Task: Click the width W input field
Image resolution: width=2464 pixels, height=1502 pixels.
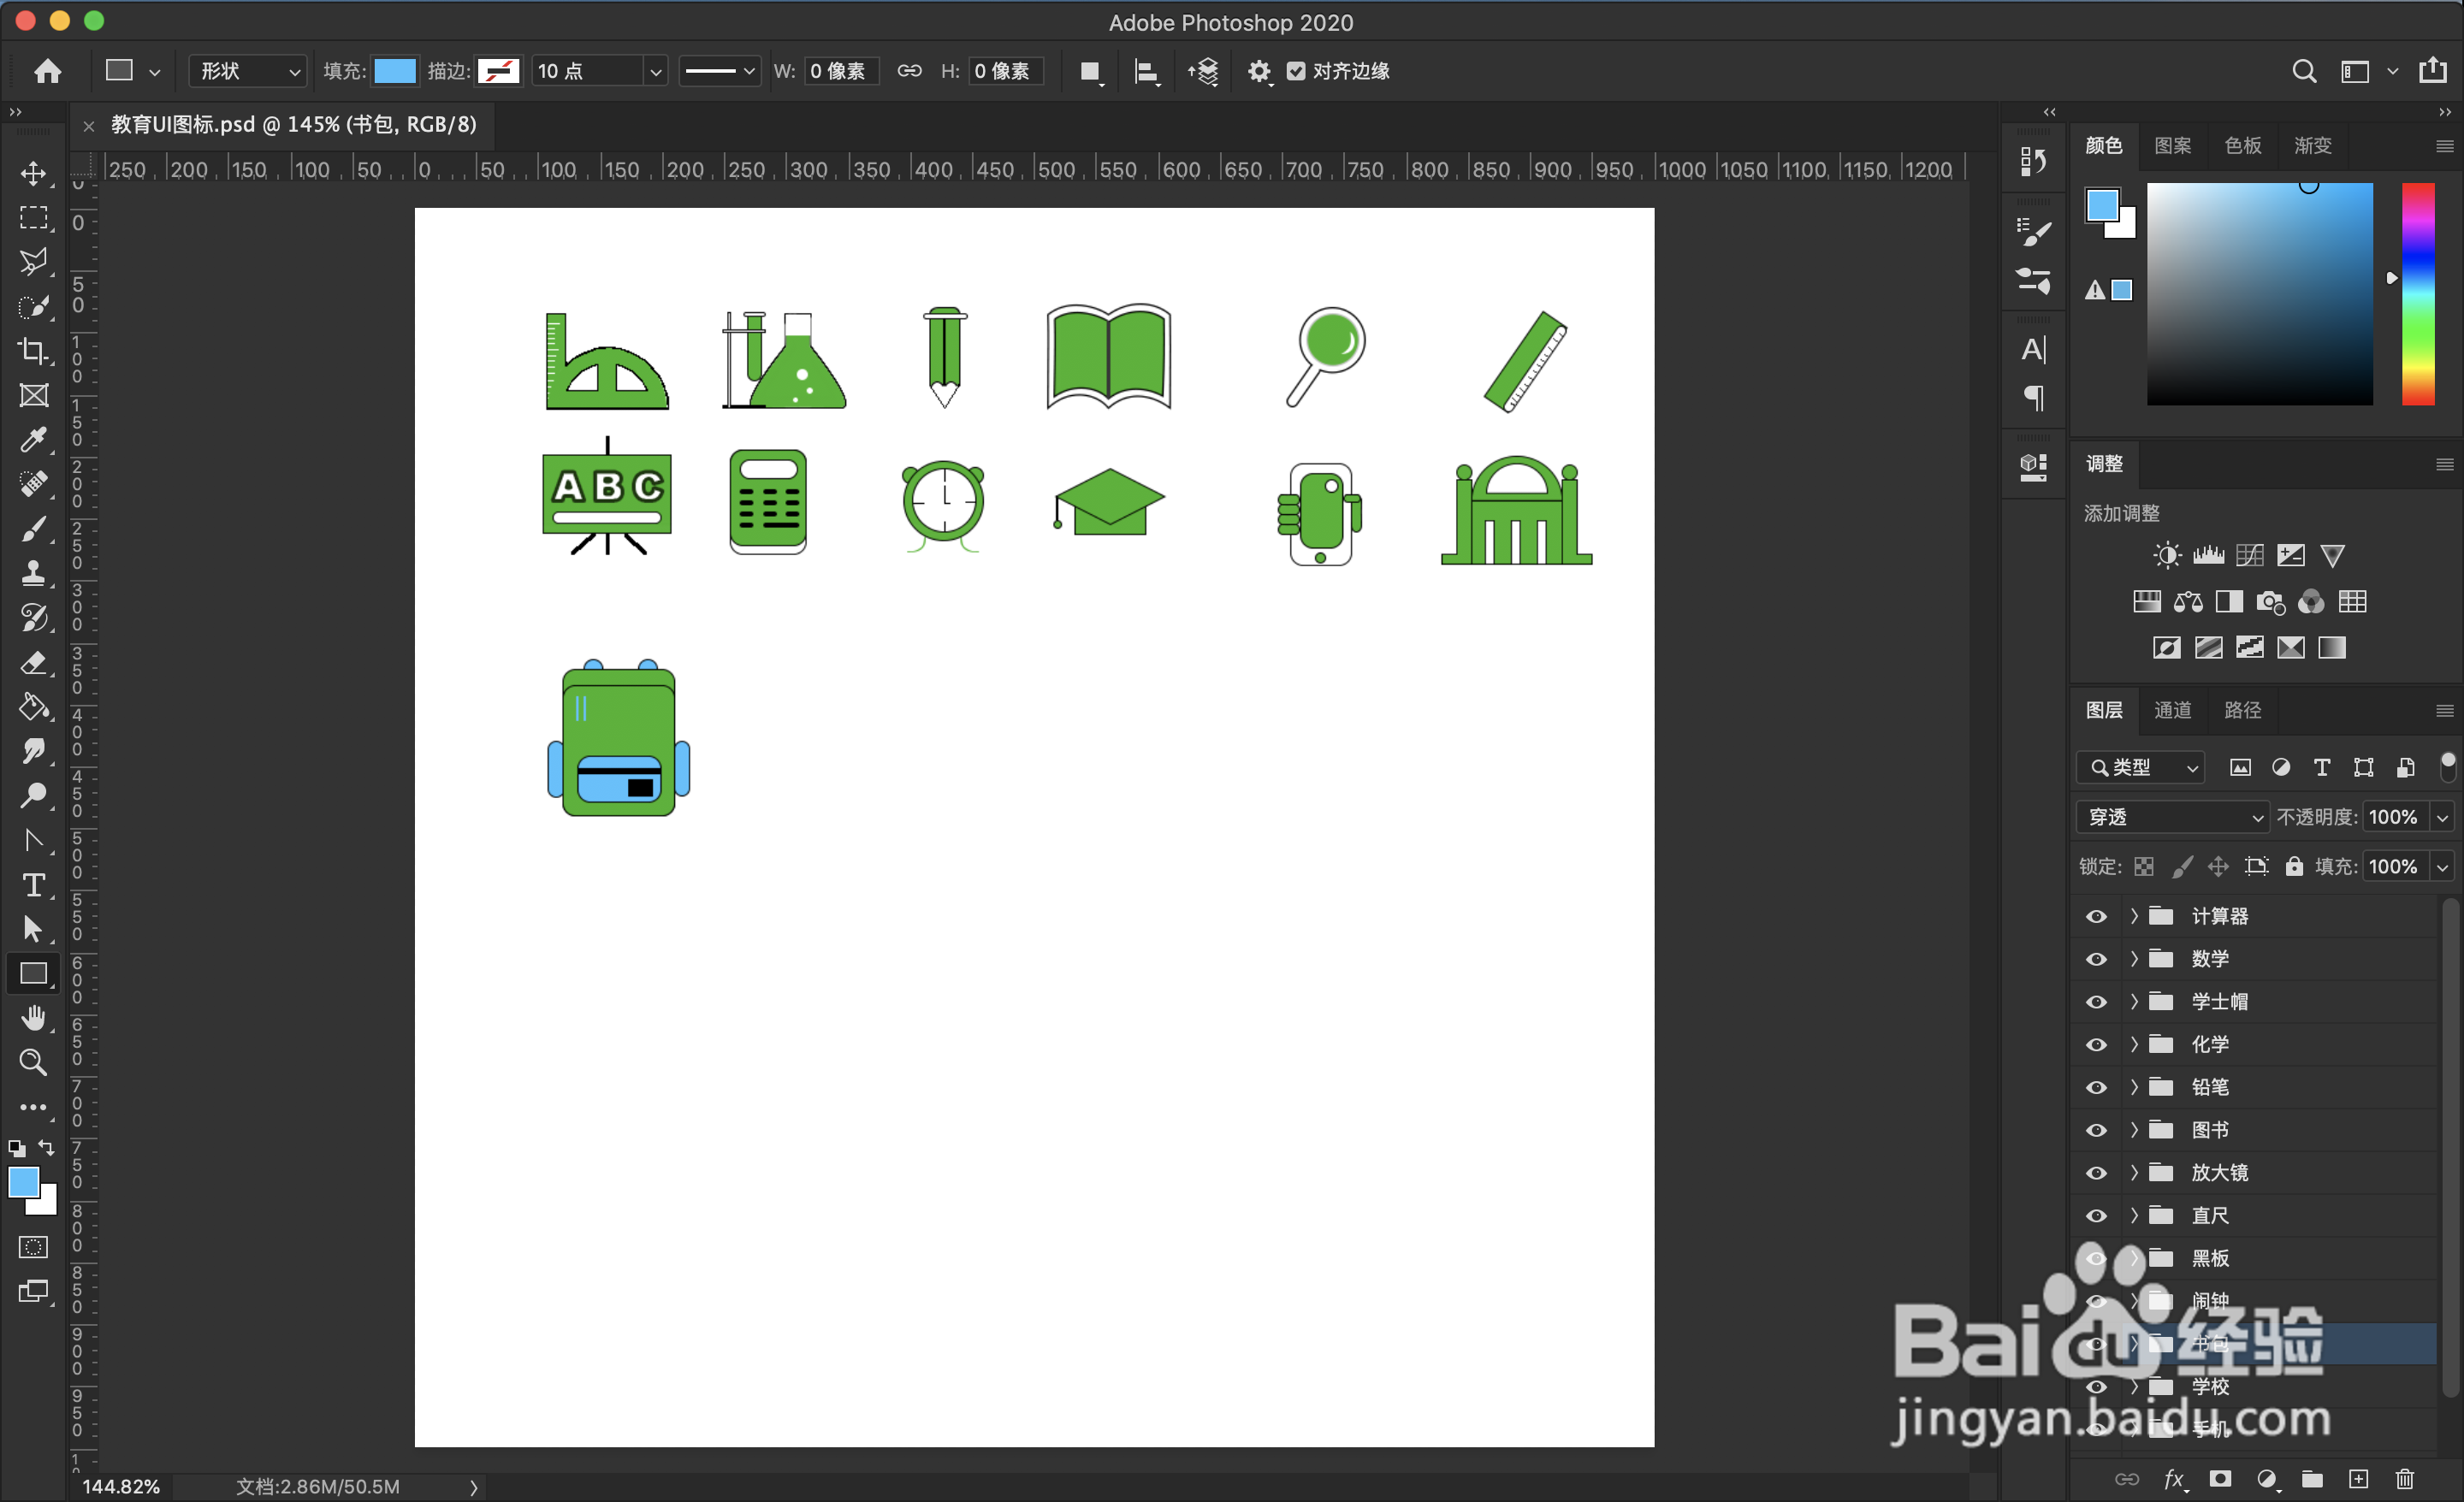Action: tap(840, 71)
